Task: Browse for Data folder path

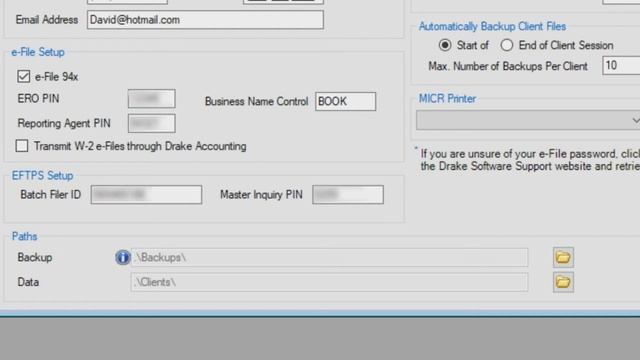Action: tap(563, 282)
